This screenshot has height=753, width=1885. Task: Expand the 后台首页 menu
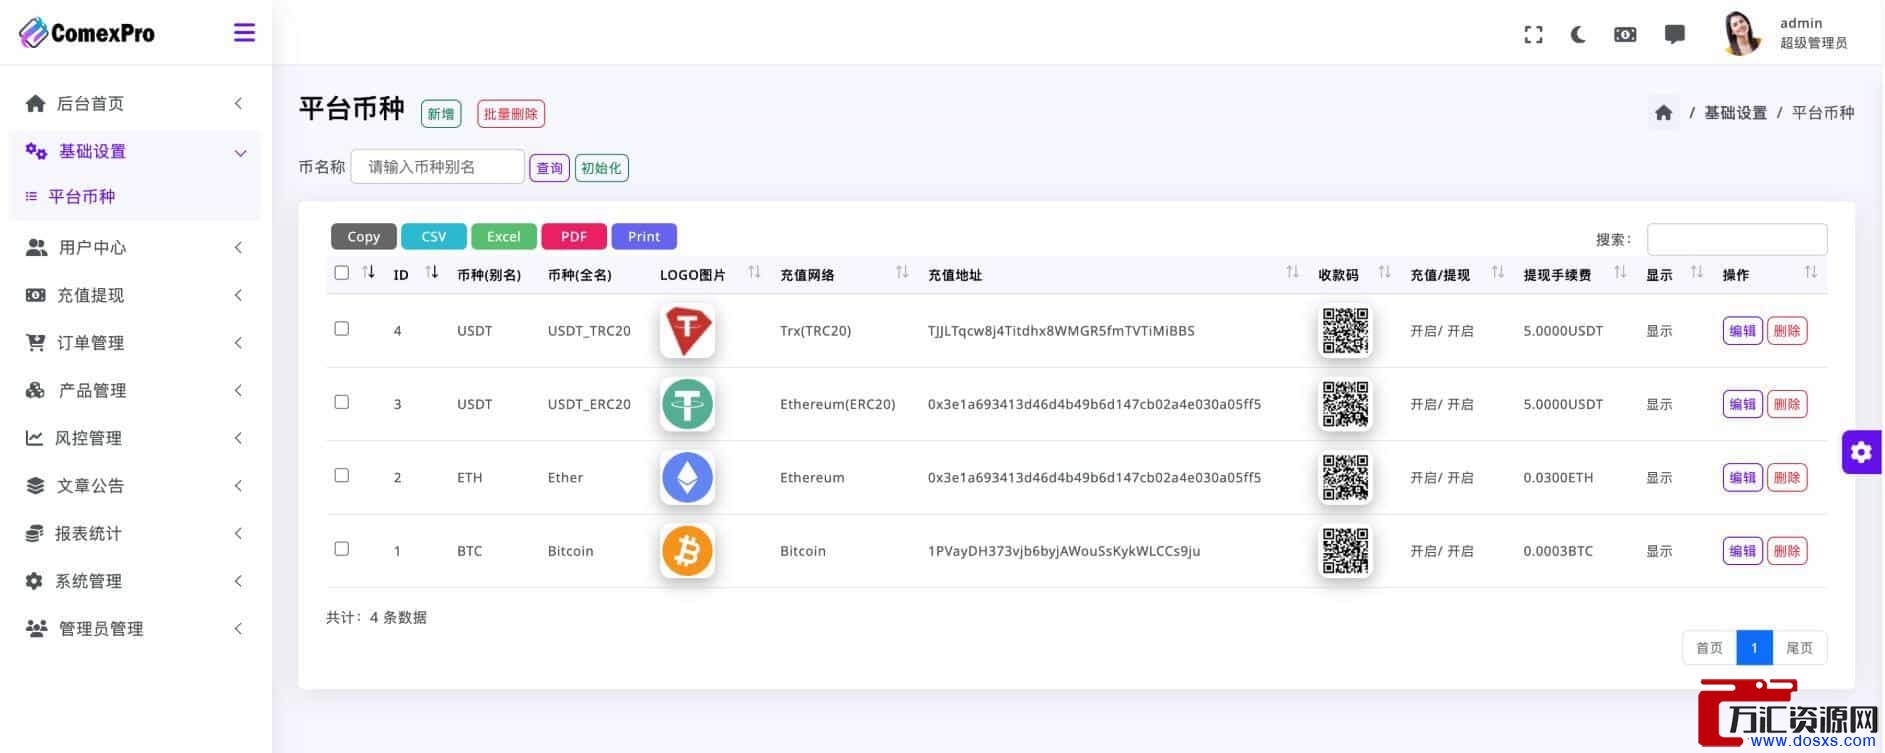click(x=135, y=104)
